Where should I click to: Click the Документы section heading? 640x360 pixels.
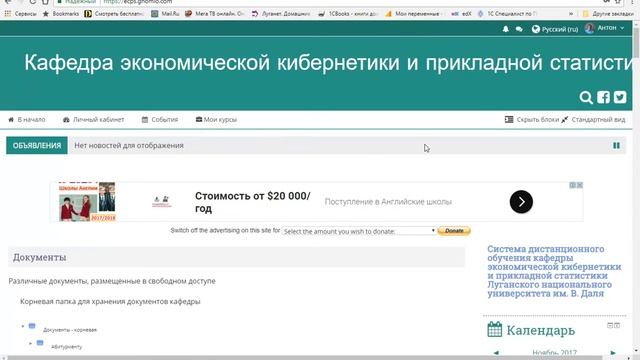[x=39, y=258]
